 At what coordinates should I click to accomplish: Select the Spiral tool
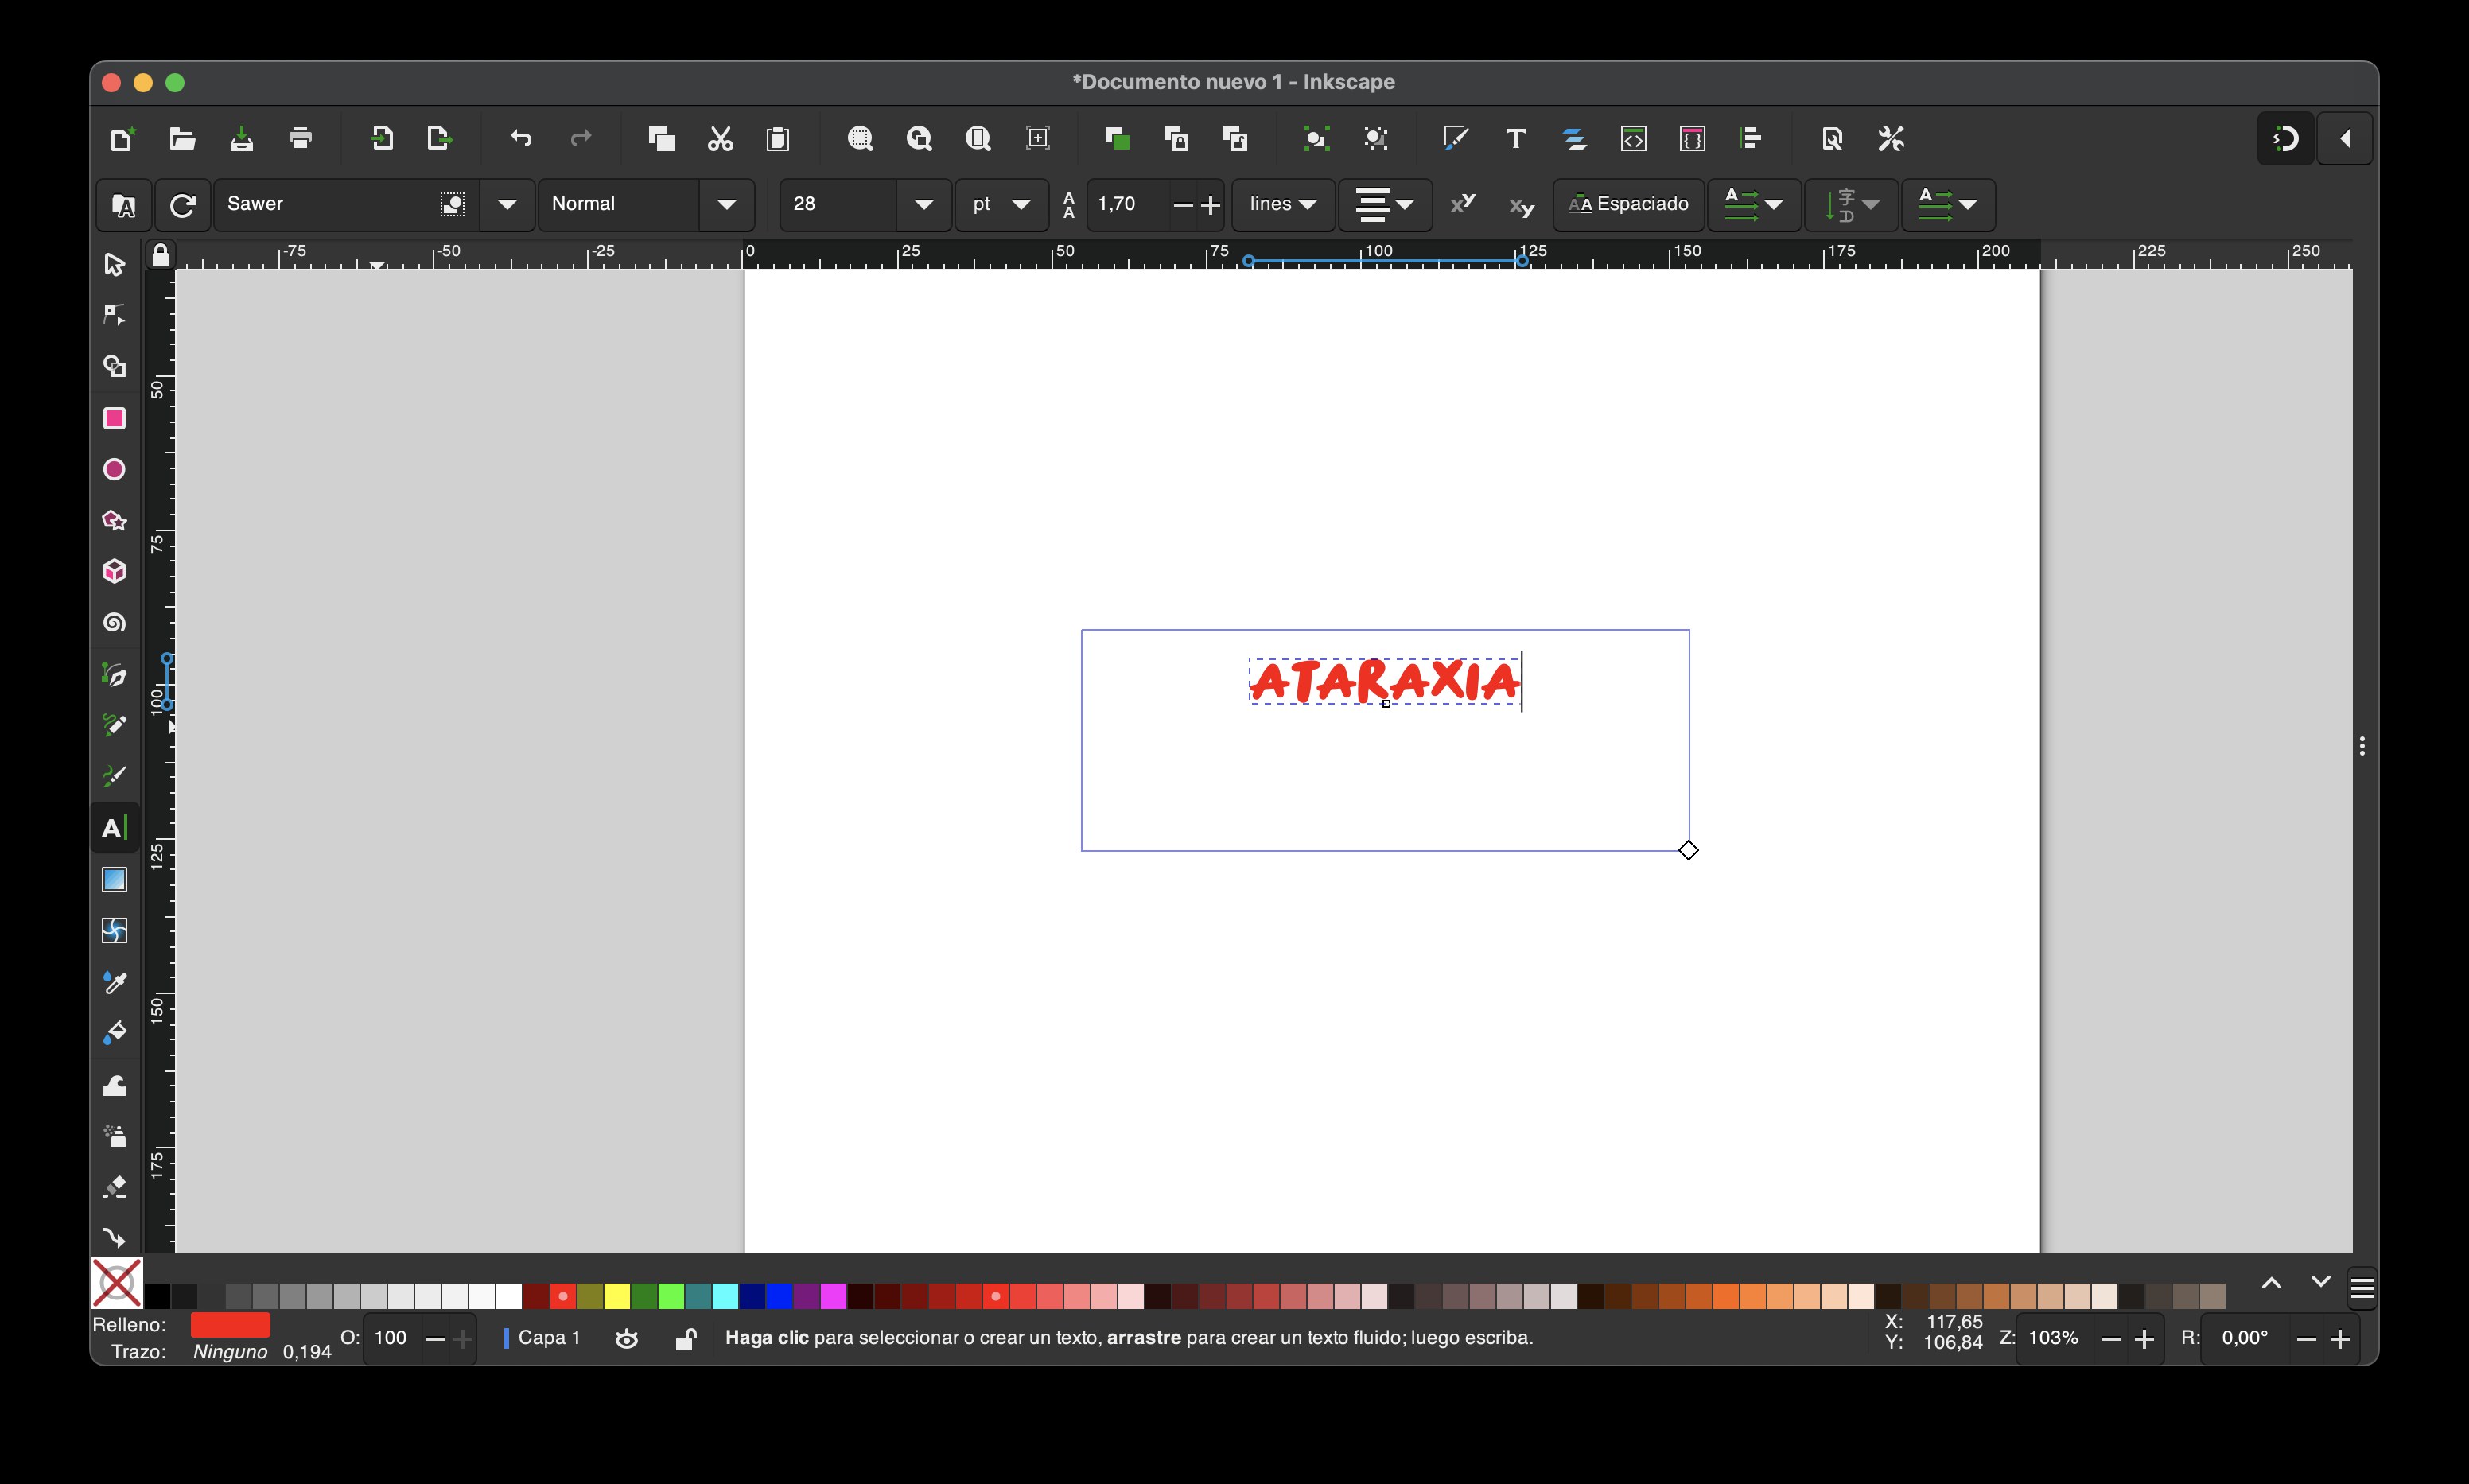click(114, 622)
